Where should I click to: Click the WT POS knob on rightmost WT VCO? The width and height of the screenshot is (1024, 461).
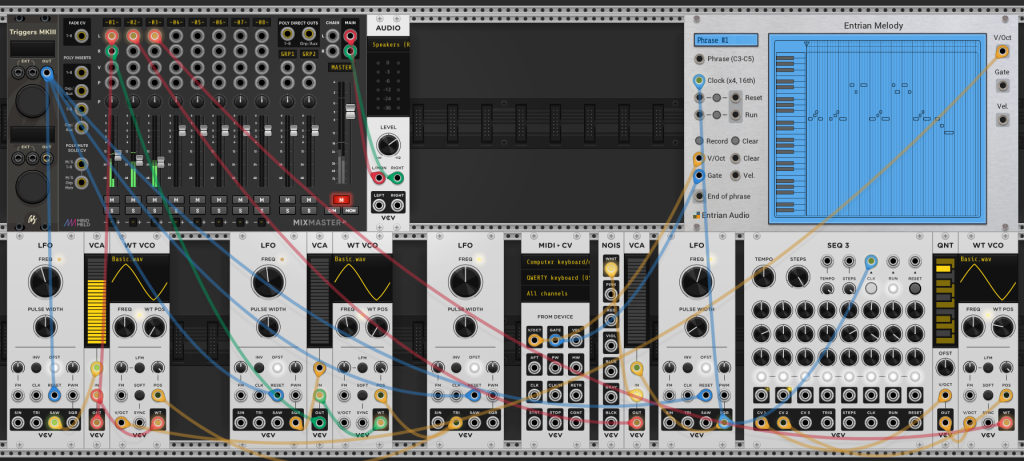(1002, 326)
